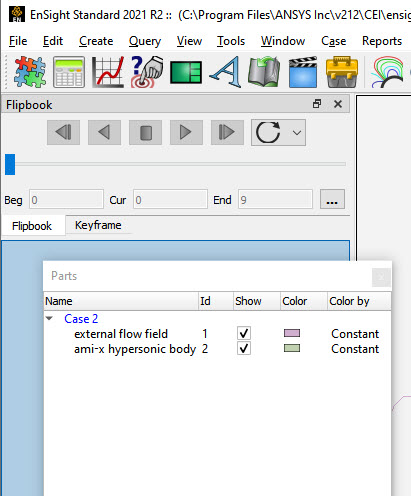The image size is (411, 496).
Task: Click Id value 2 for ami-x hypersonic body
Action: click(205, 349)
